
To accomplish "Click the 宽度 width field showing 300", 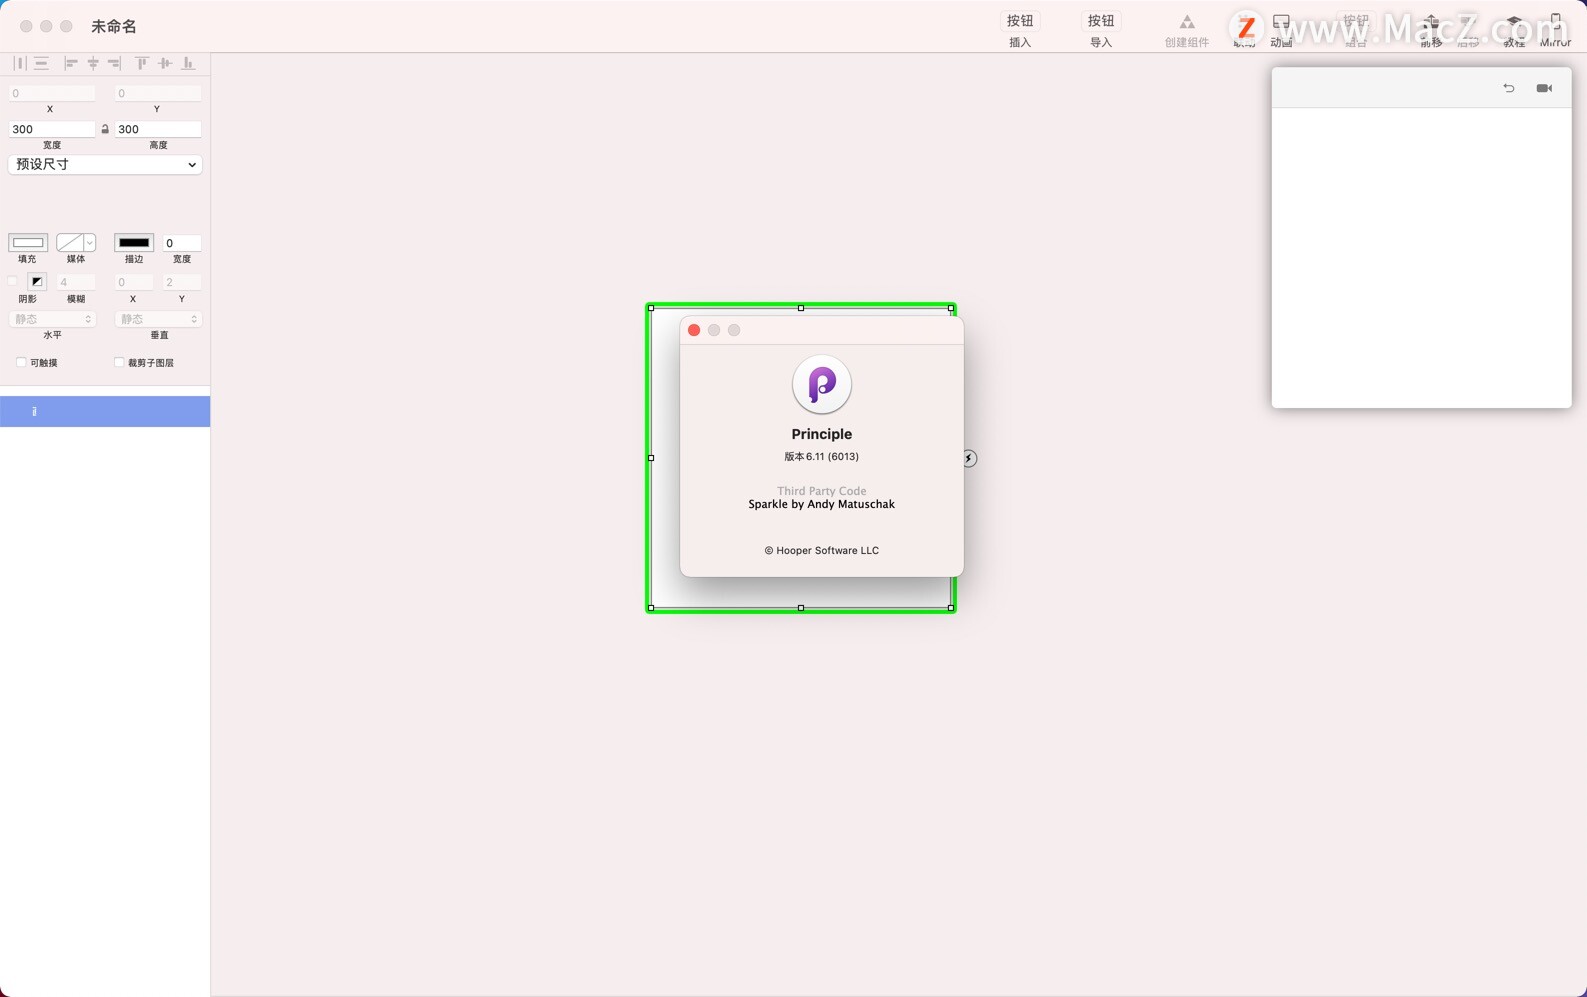I will tap(52, 129).
